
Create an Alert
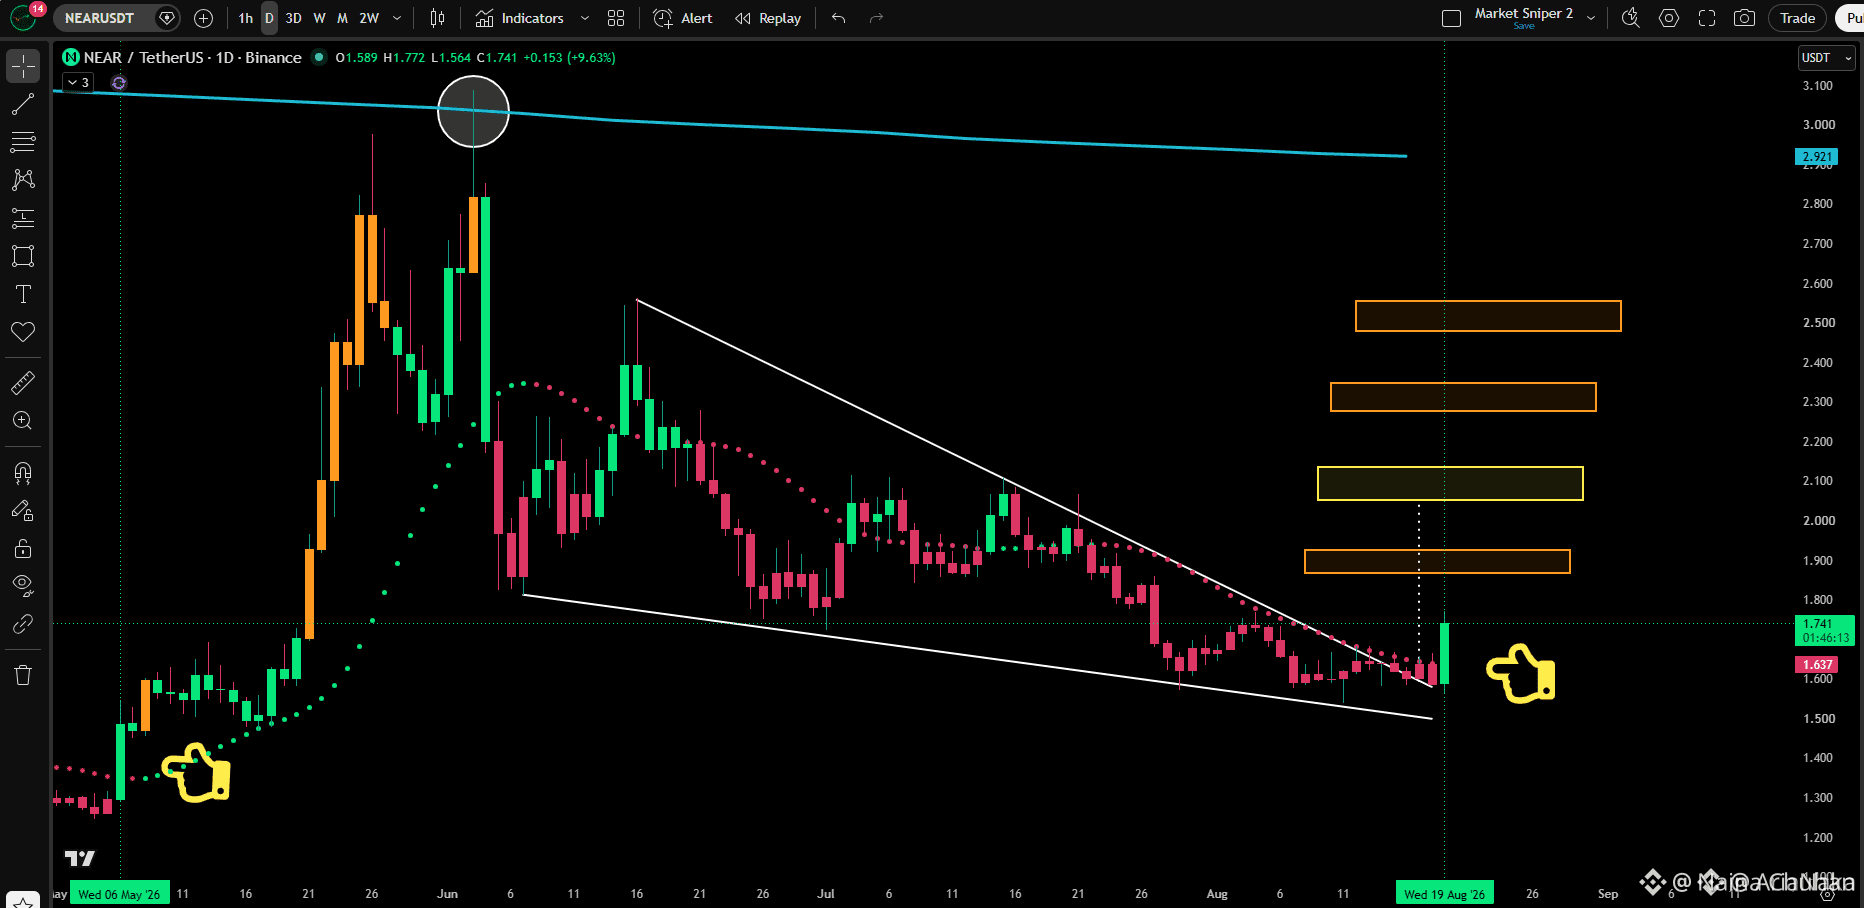(683, 18)
